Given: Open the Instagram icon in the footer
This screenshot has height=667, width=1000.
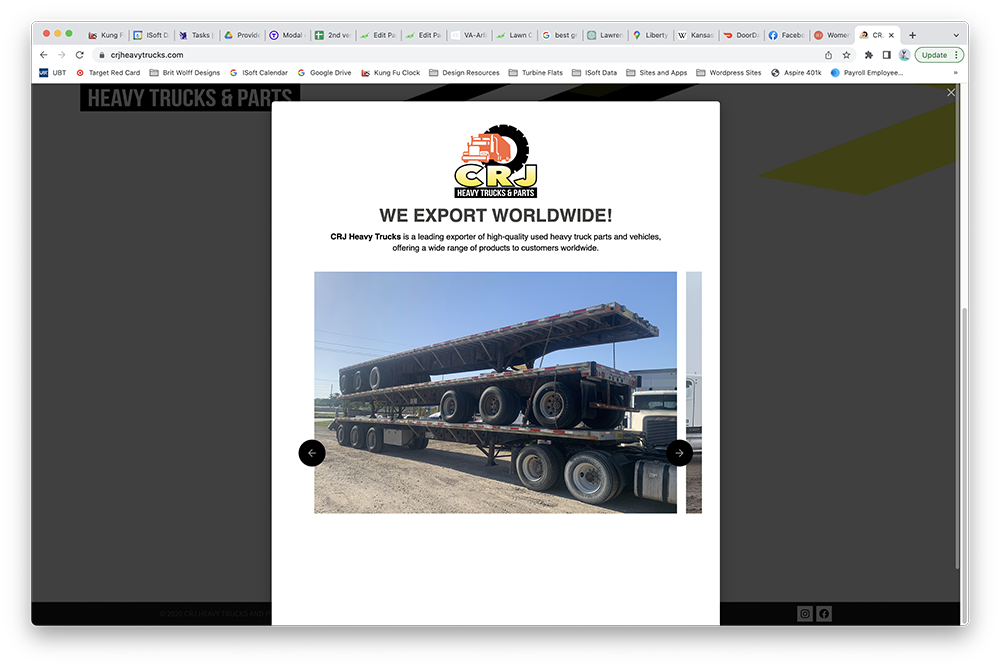Looking at the screenshot, I should coord(805,613).
